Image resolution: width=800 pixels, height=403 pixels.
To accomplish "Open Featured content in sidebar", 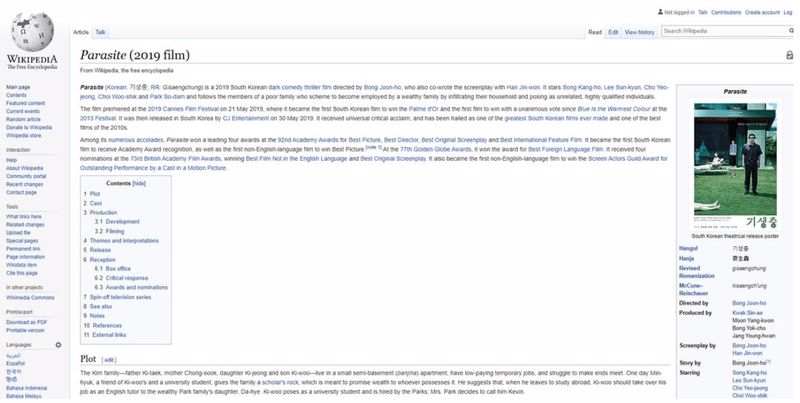I will pos(26,103).
